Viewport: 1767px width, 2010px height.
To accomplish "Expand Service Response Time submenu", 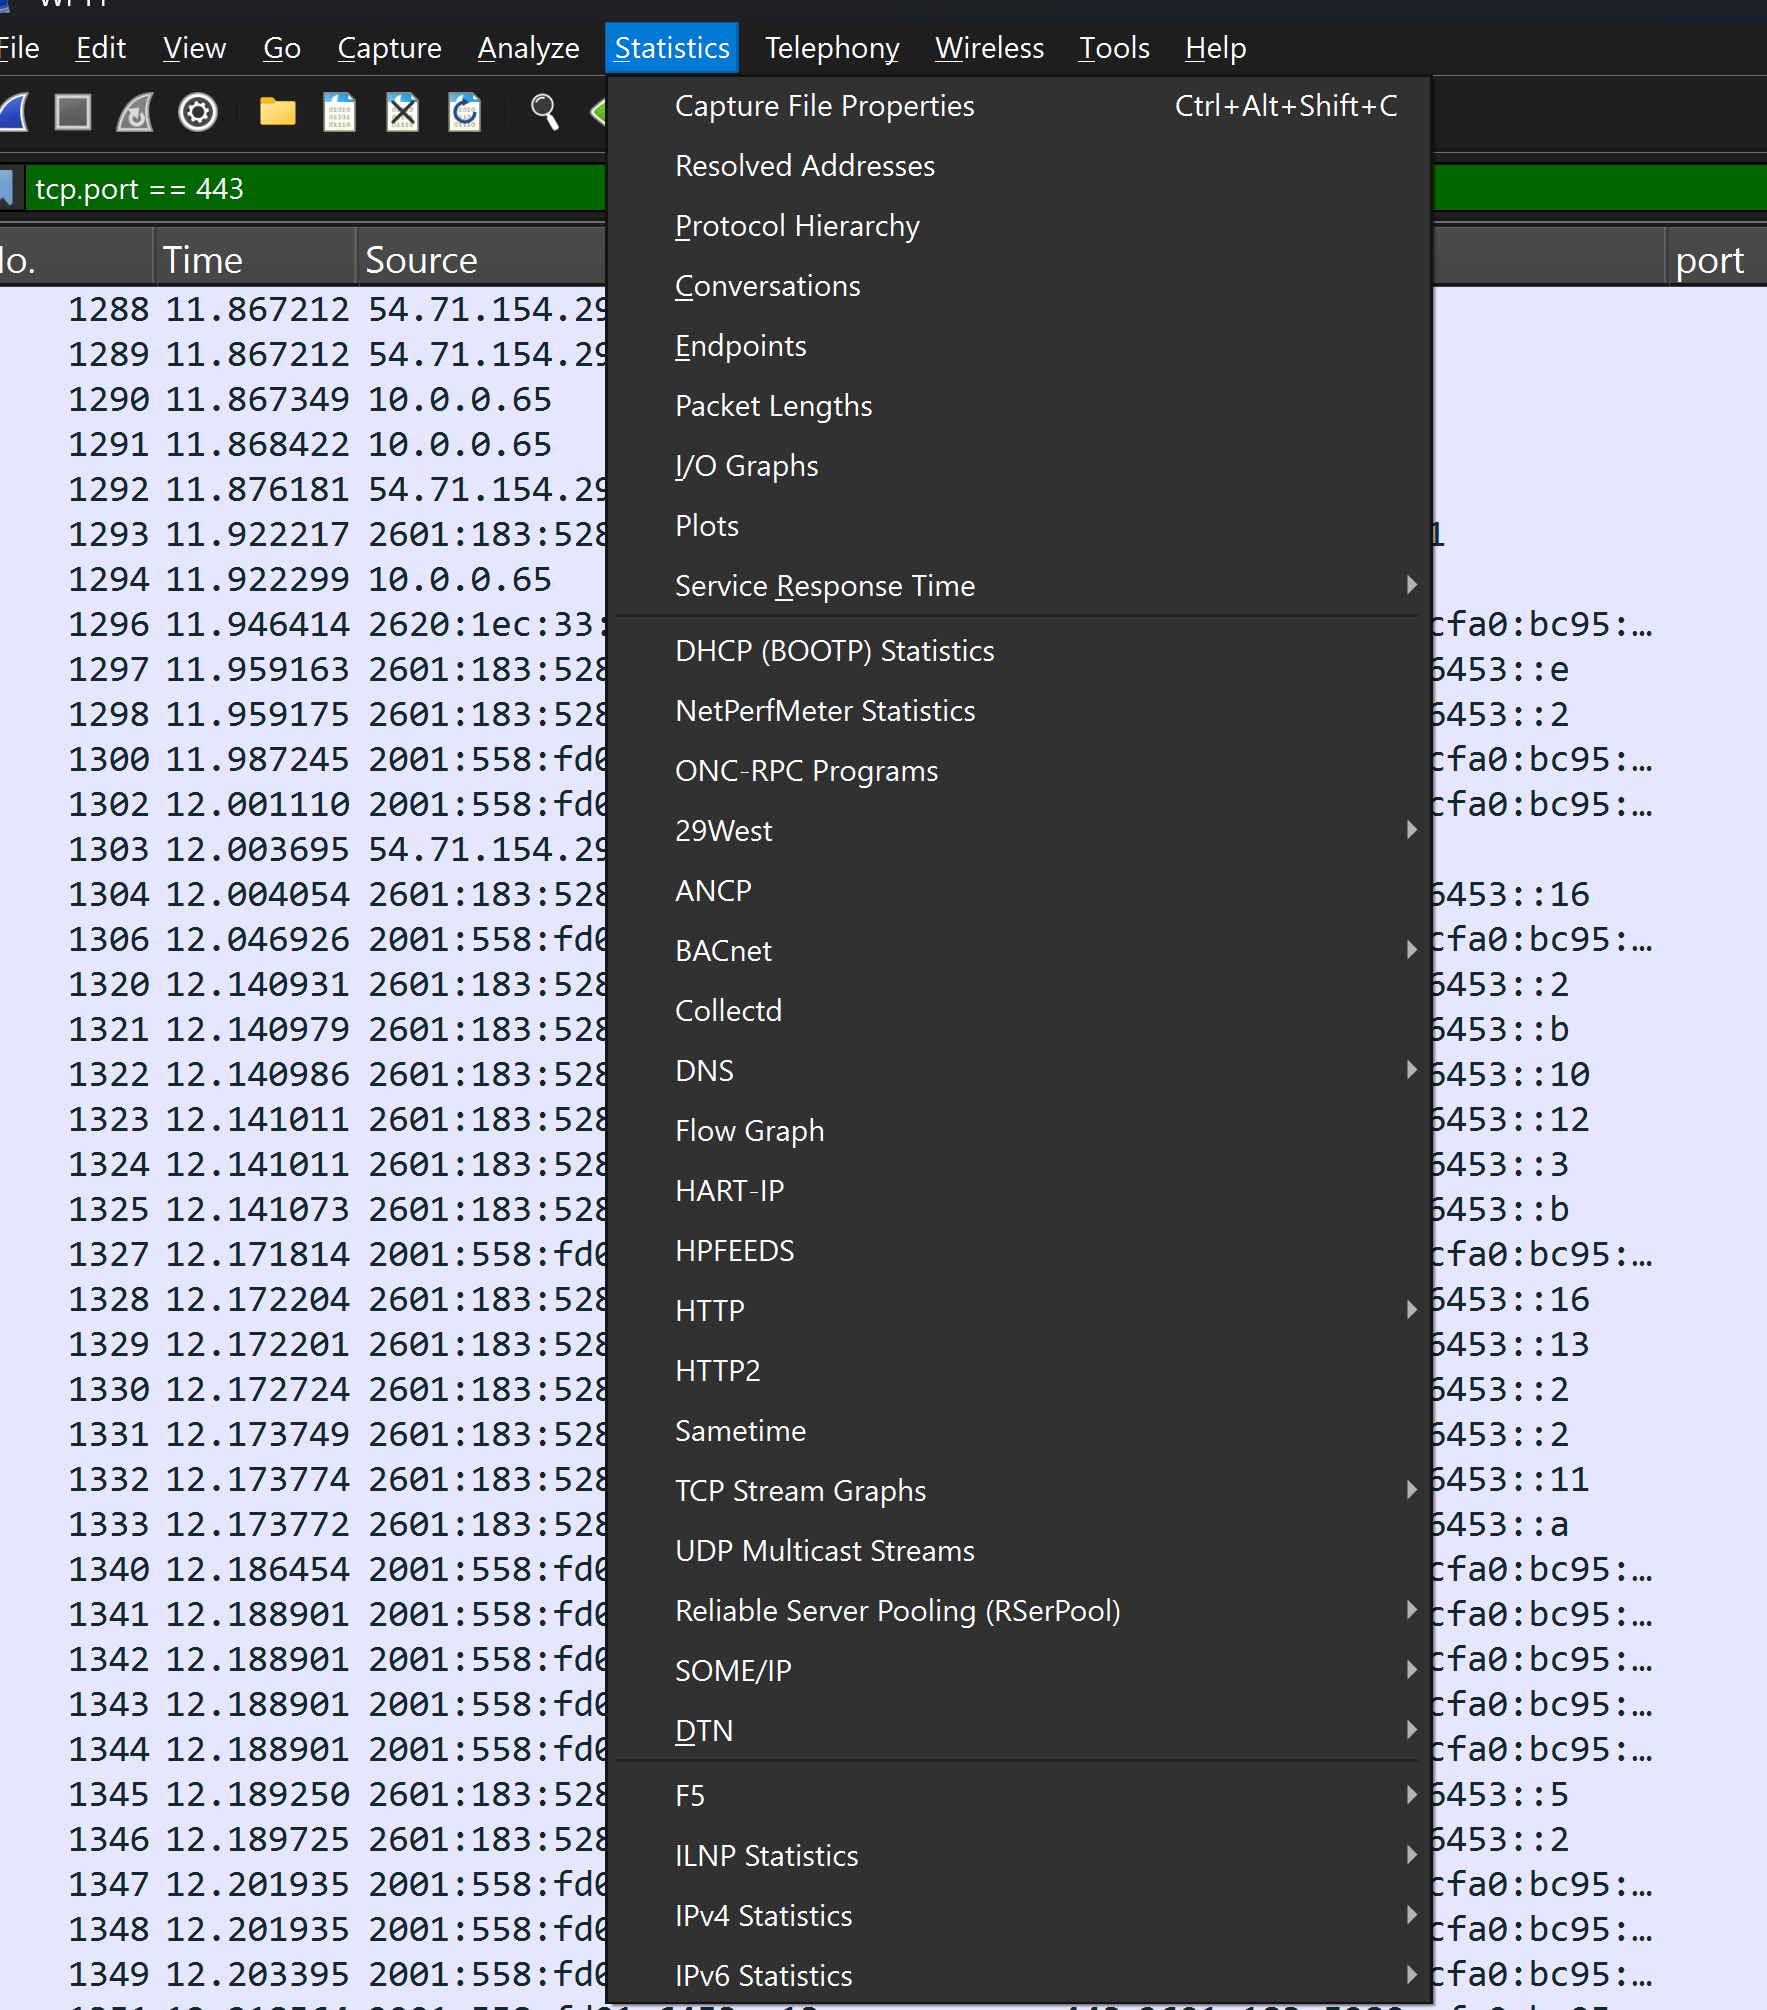I will [1019, 586].
